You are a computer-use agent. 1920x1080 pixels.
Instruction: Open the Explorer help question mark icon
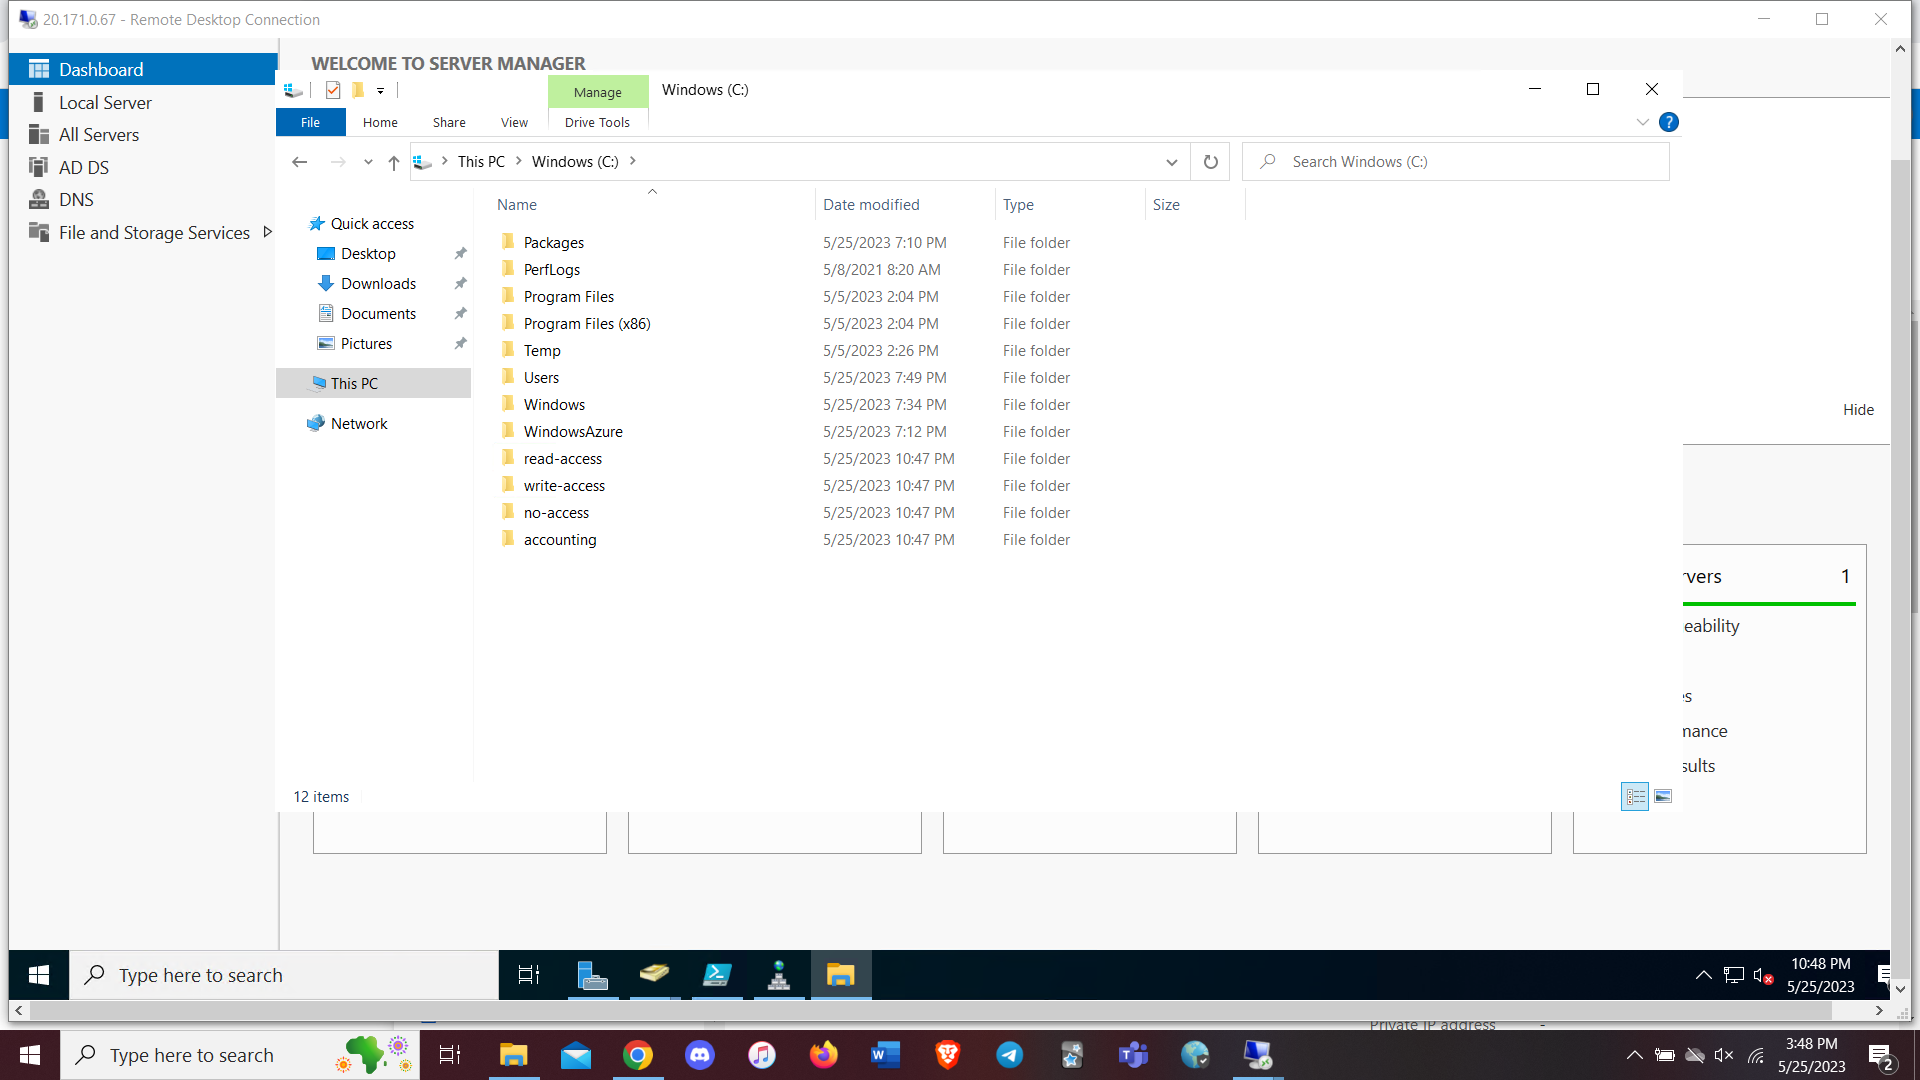(1668, 122)
